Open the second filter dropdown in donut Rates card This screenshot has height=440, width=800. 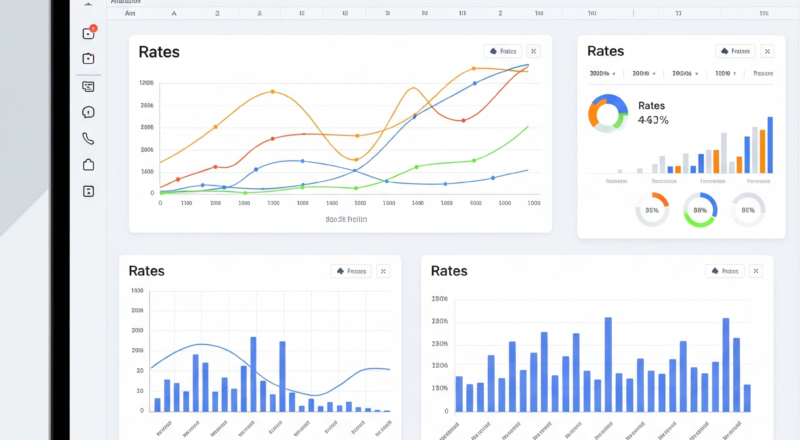[644, 74]
